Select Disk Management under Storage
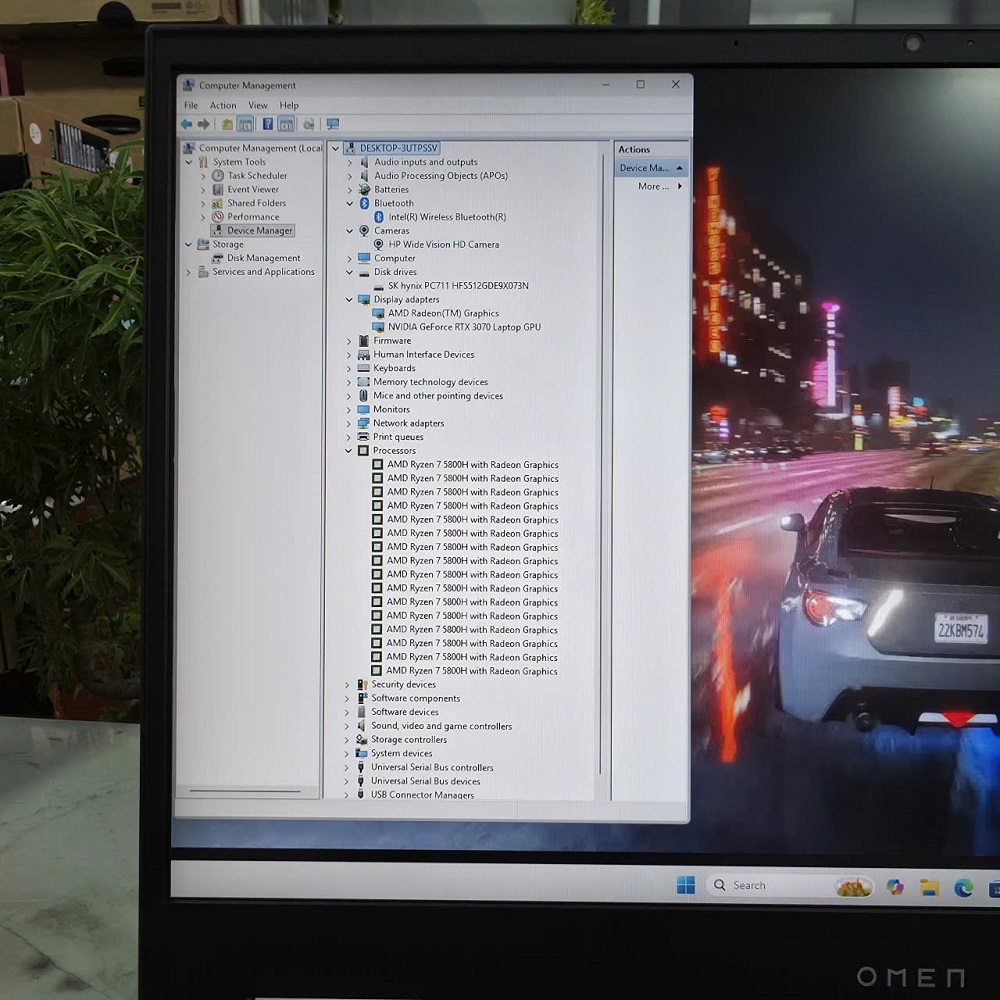Viewport: 1000px width, 1000px height. click(x=263, y=258)
